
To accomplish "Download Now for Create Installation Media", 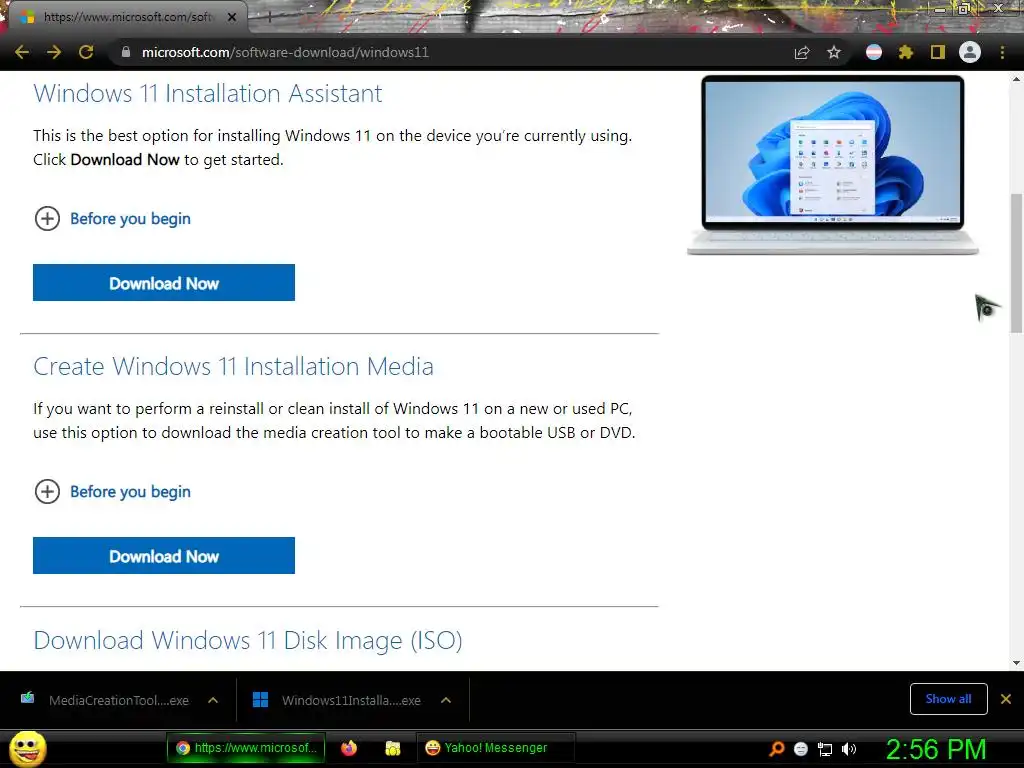I will click(164, 556).
